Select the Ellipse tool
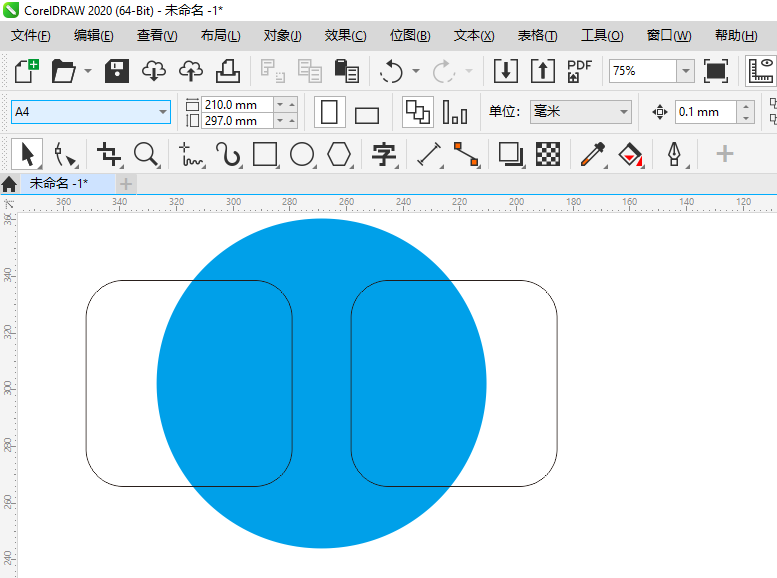This screenshot has width=777, height=578. click(x=302, y=154)
